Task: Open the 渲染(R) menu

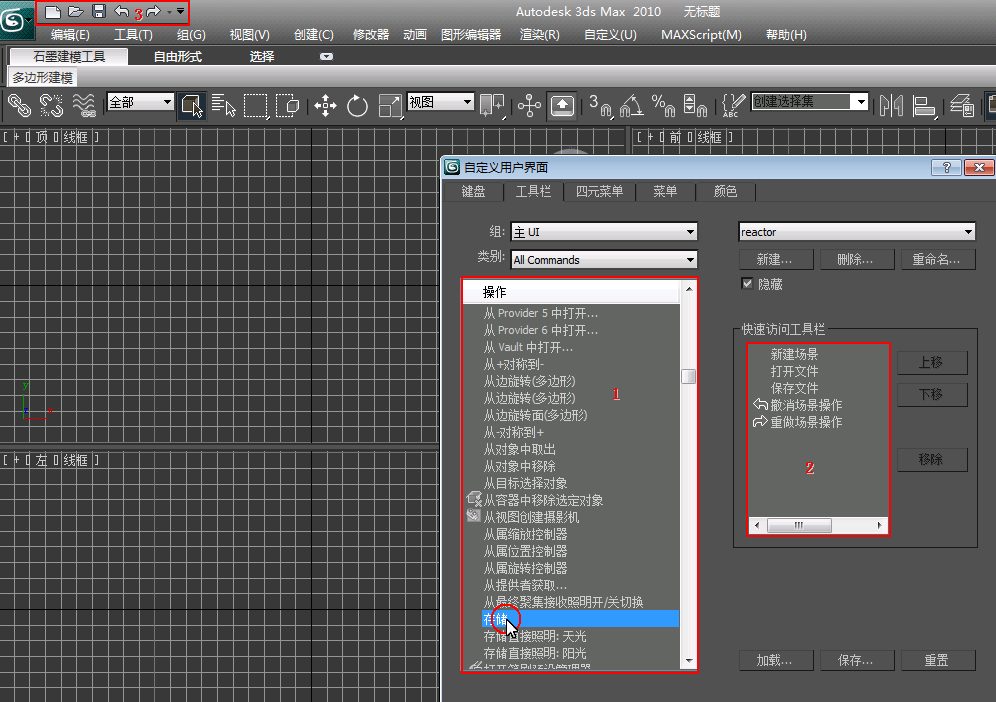Action: (x=540, y=35)
